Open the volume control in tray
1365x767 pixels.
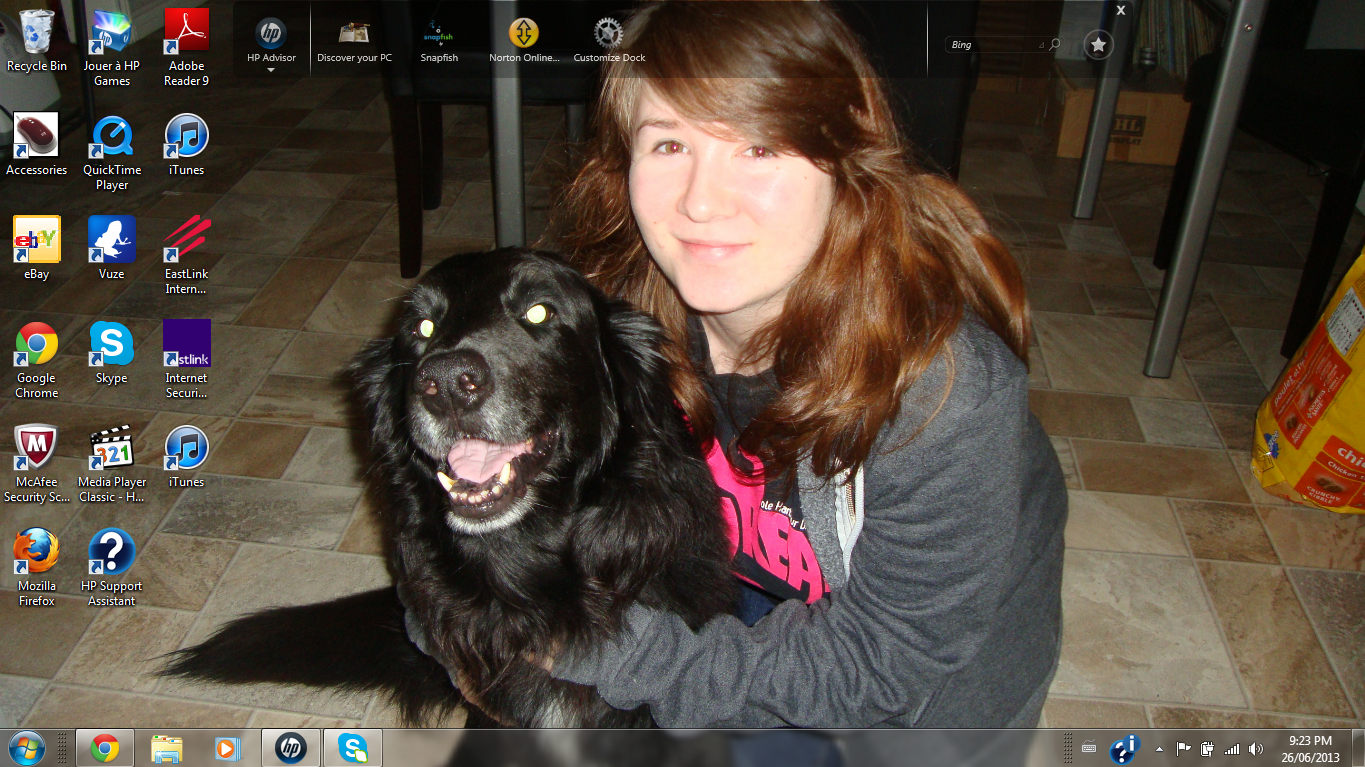[1256, 749]
